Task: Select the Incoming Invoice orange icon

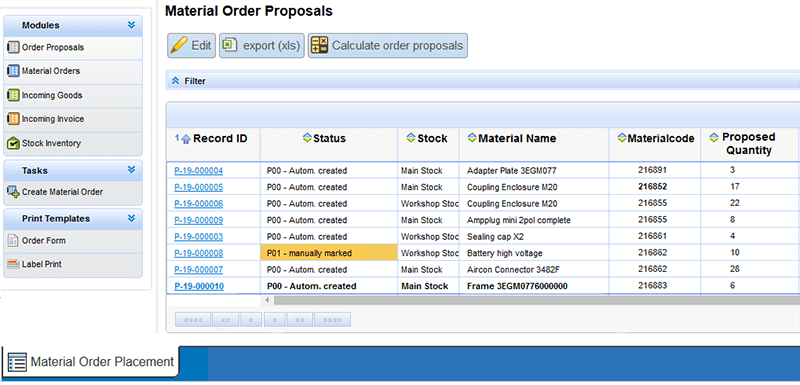Action: coord(13,119)
